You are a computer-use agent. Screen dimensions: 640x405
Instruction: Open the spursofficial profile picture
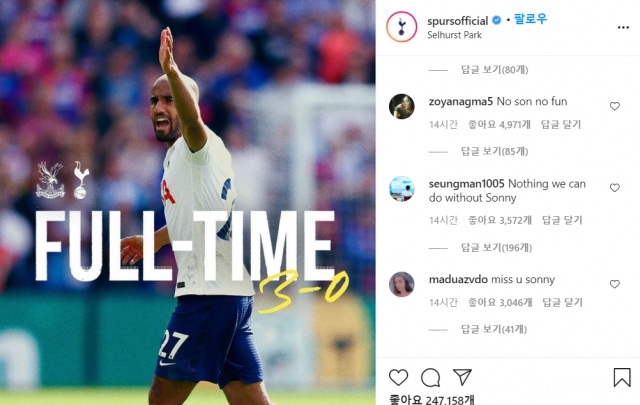pos(402,27)
